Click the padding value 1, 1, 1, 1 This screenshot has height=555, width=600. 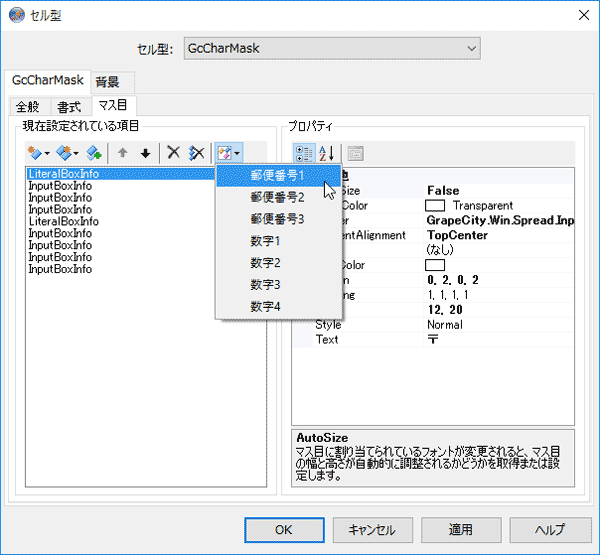(x=448, y=295)
